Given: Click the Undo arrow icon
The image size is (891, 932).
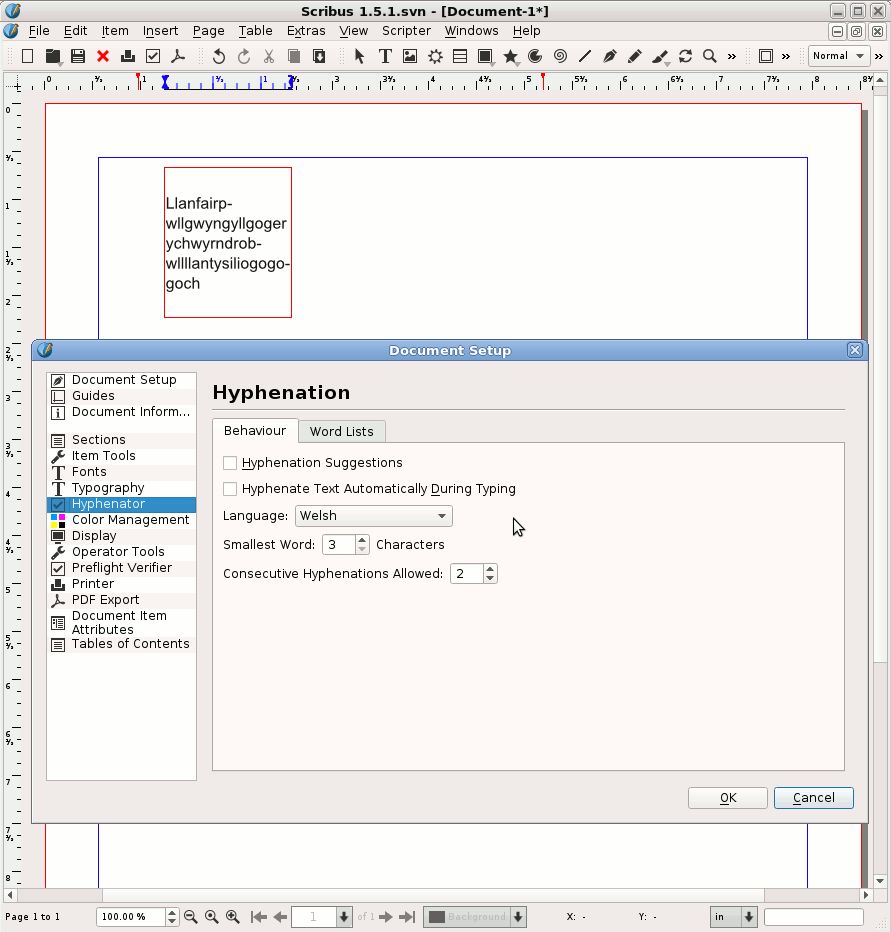Looking at the screenshot, I should click(x=219, y=56).
